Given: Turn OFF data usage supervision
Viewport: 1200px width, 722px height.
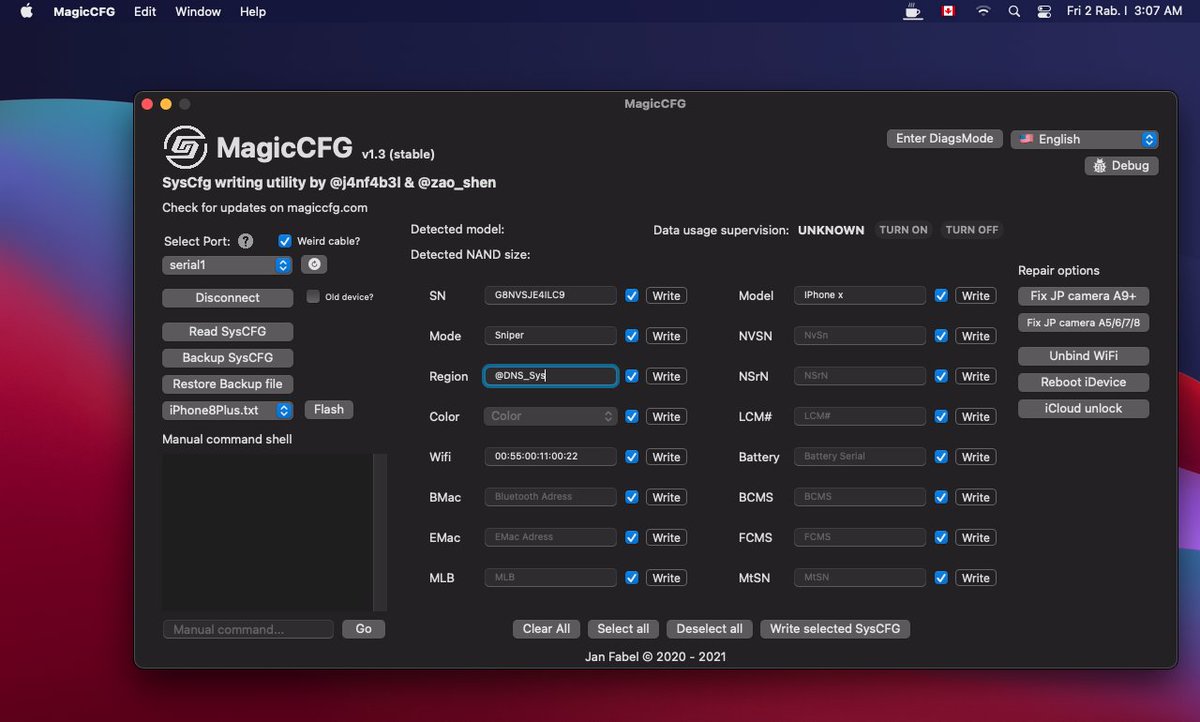Looking at the screenshot, I should [x=972, y=230].
